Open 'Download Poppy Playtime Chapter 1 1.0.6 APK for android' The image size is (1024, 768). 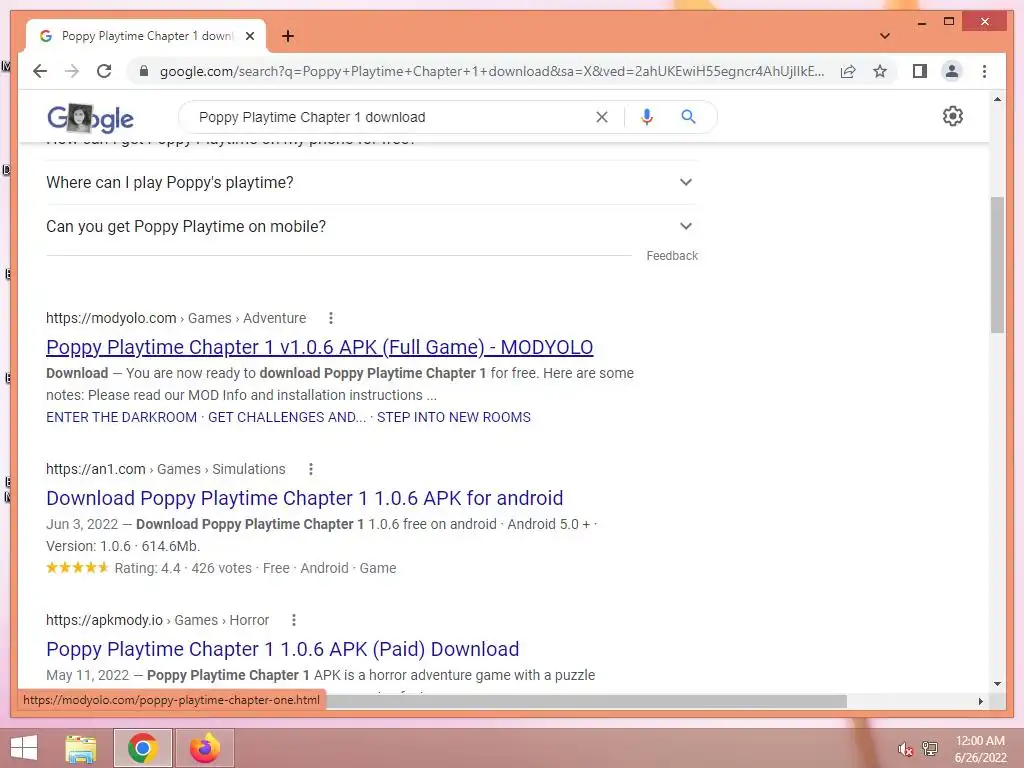point(304,498)
